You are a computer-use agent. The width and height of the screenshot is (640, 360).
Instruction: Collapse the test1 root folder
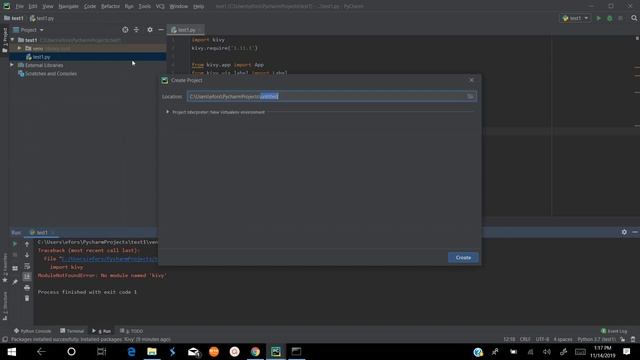click(x=13, y=40)
